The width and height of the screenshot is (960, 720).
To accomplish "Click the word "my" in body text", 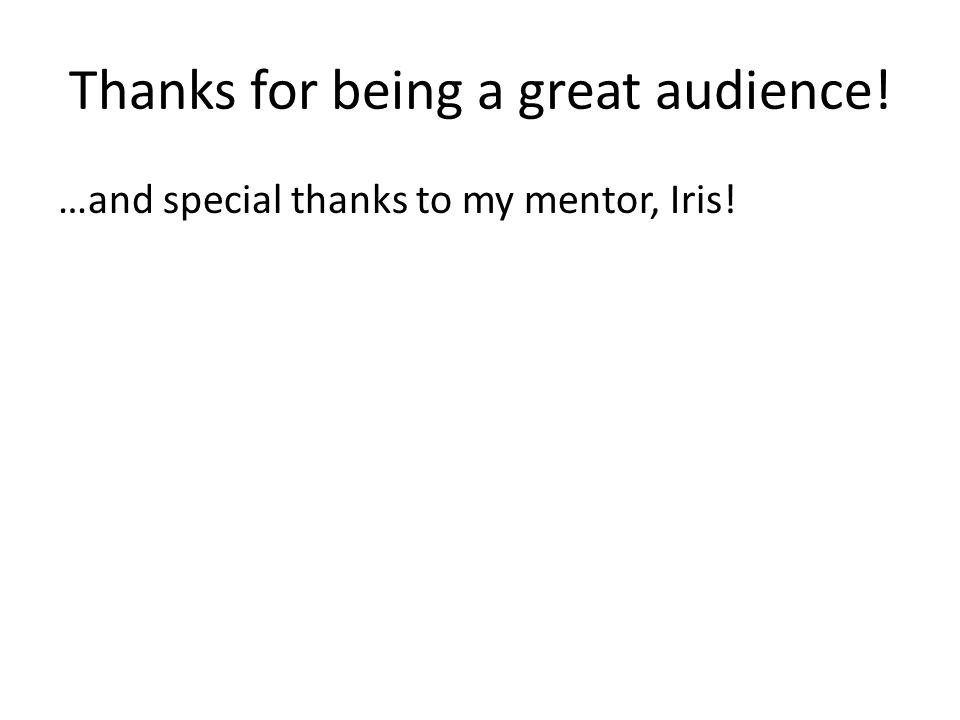I will (487, 205).
